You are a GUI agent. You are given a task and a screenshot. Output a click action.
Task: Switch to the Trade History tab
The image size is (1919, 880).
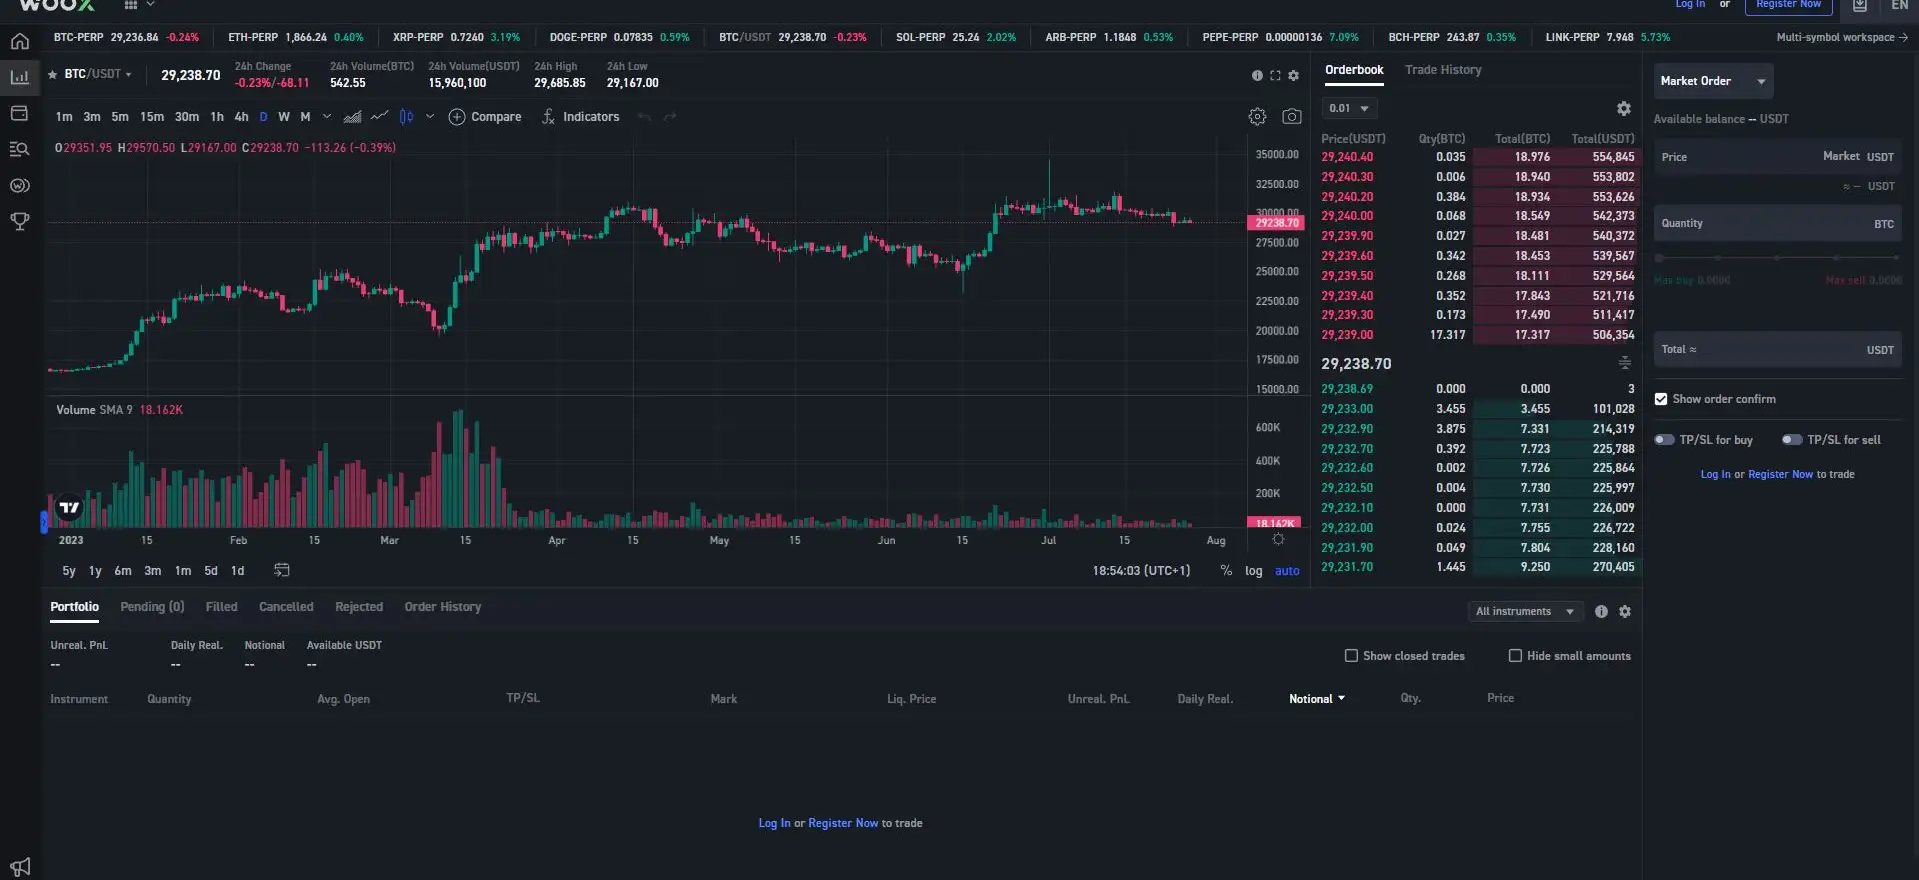click(x=1442, y=70)
